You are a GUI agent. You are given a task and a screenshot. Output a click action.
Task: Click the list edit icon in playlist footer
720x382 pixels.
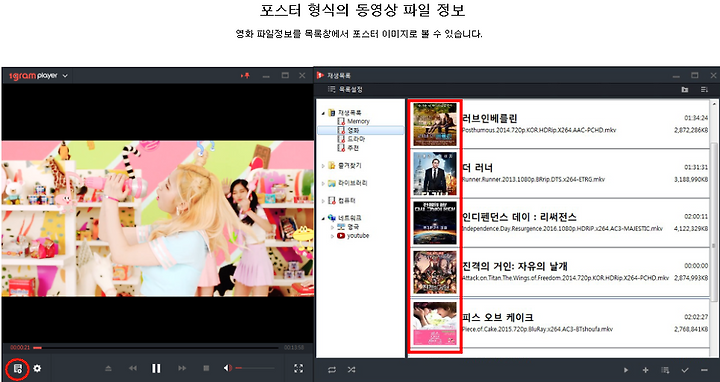[665, 370]
